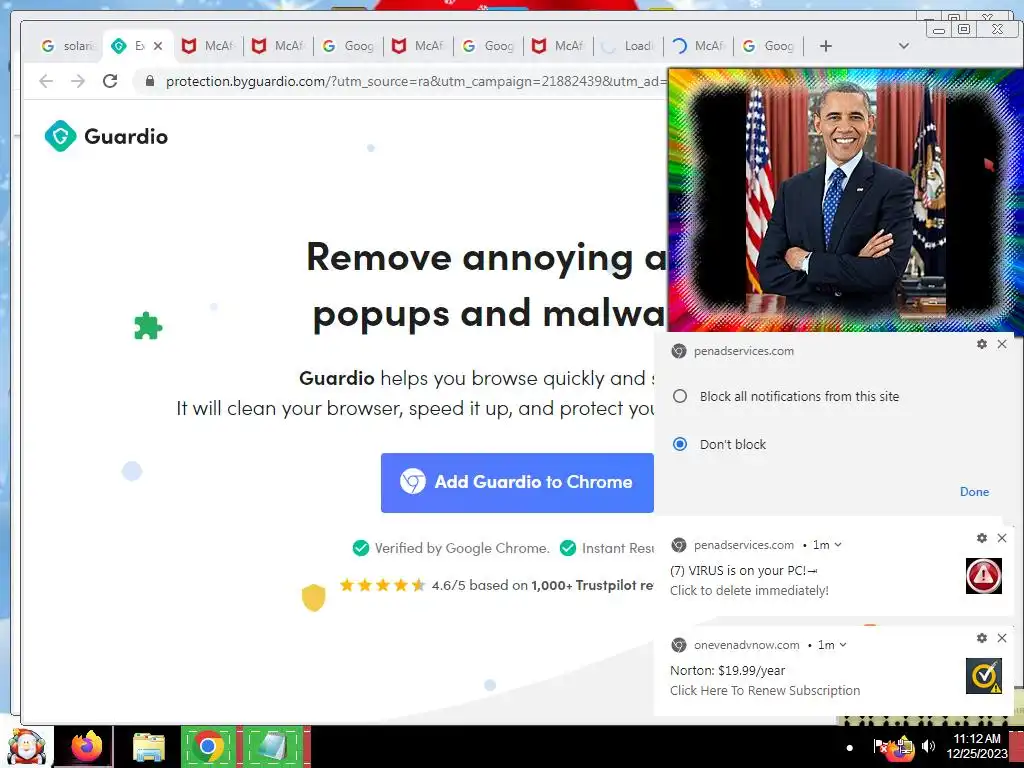1024x768 pixels.
Task: Open settings gear on the VIRUS notification
Action: (x=982, y=538)
